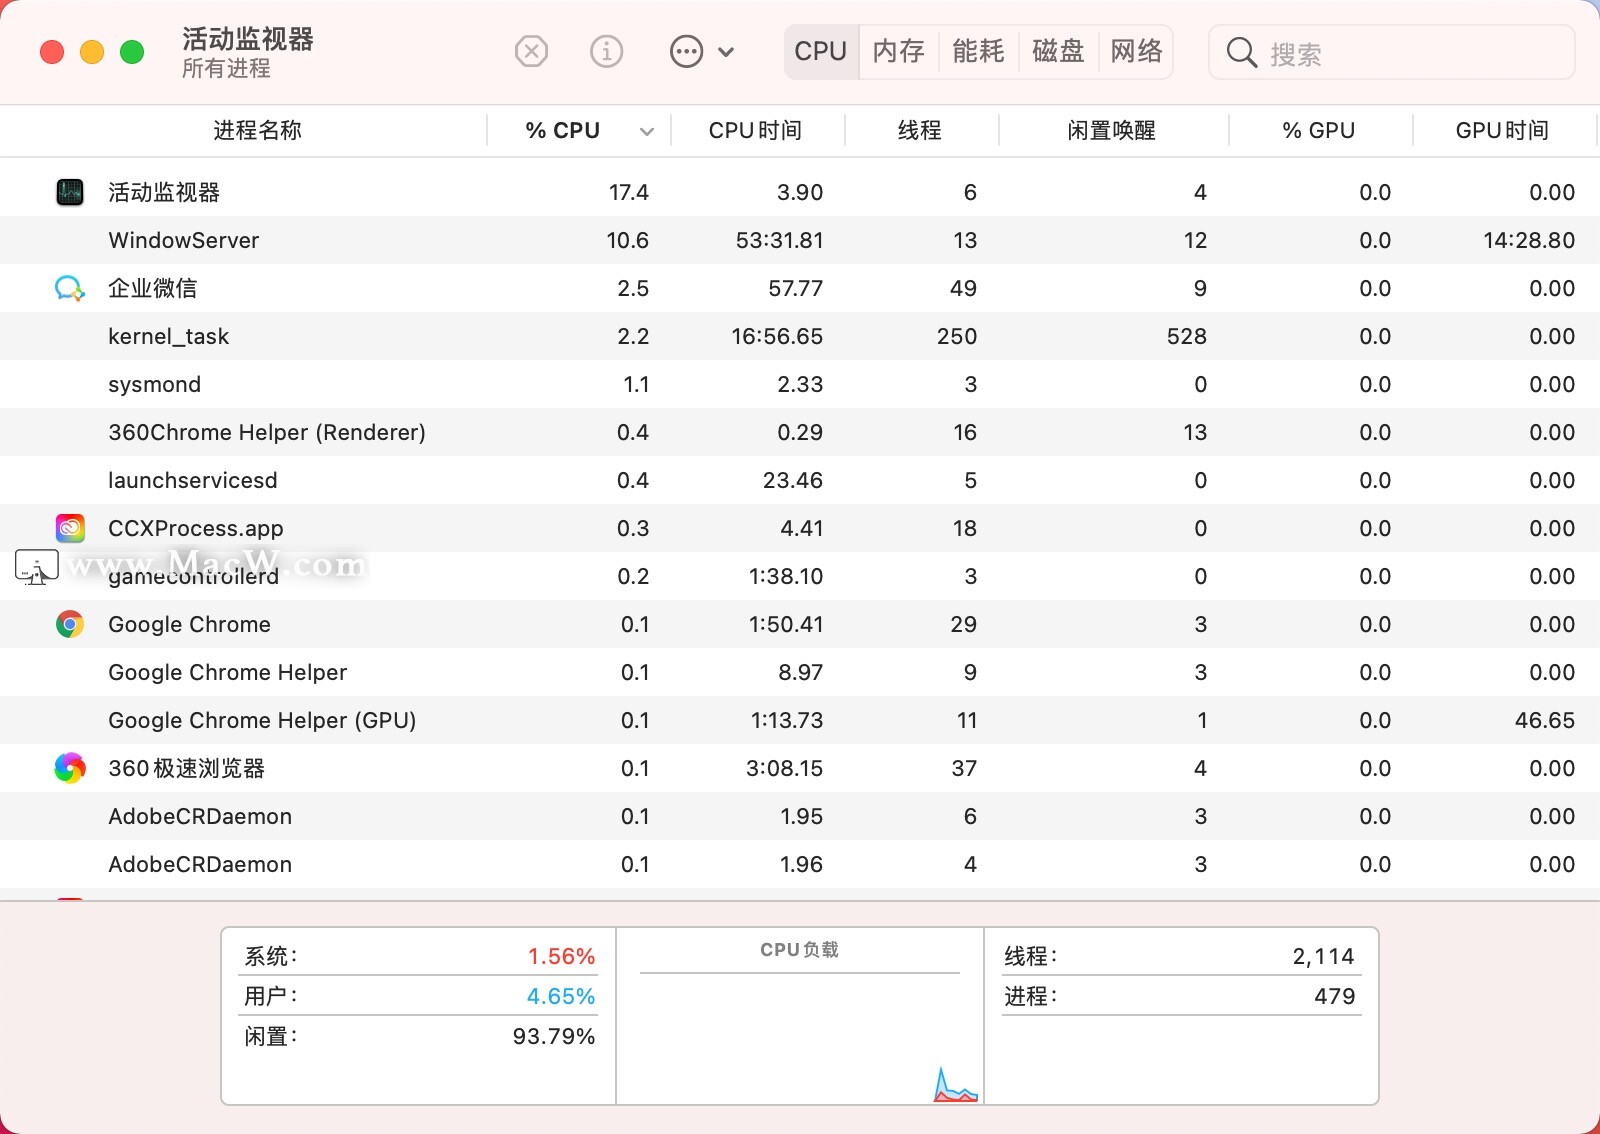This screenshot has width=1600, height=1134.
Task: Sort by % GPU column header
Action: (1318, 130)
